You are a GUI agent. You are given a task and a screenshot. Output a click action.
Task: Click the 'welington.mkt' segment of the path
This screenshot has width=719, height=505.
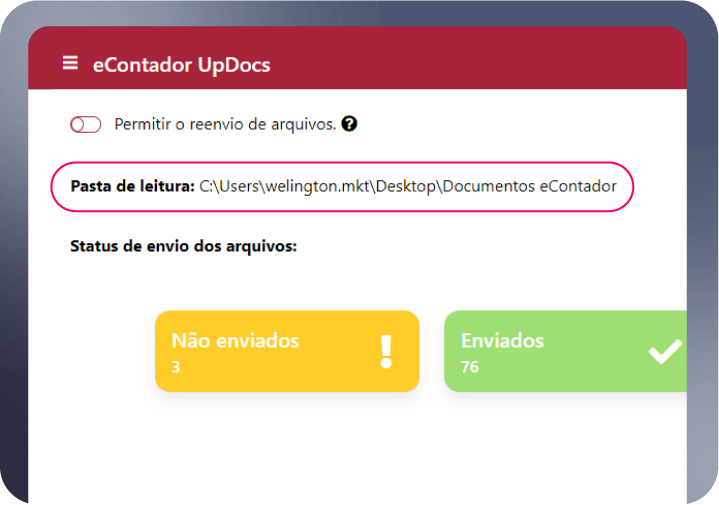tap(317, 186)
